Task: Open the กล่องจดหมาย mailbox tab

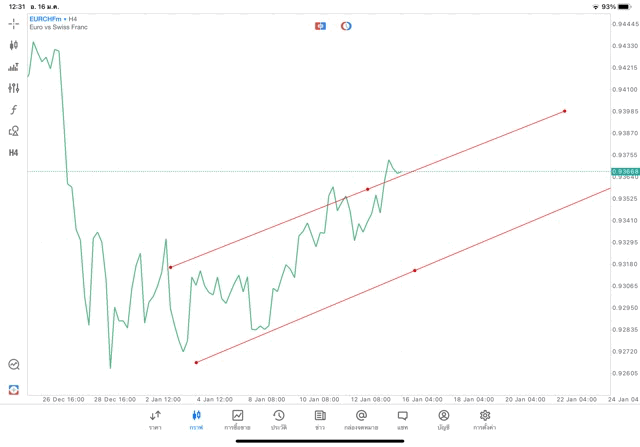Action: tap(361, 420)
